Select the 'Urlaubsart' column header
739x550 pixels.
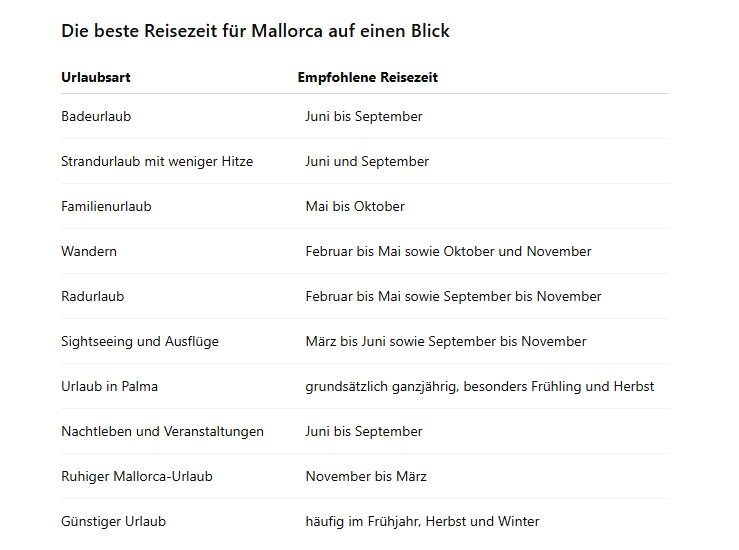[96, 77]
